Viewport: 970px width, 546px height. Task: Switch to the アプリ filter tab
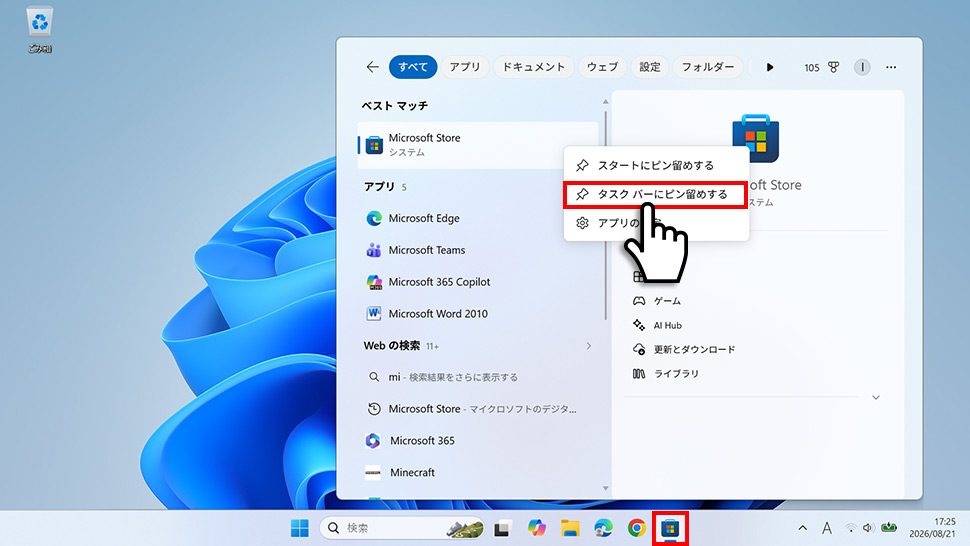[465, 67]
